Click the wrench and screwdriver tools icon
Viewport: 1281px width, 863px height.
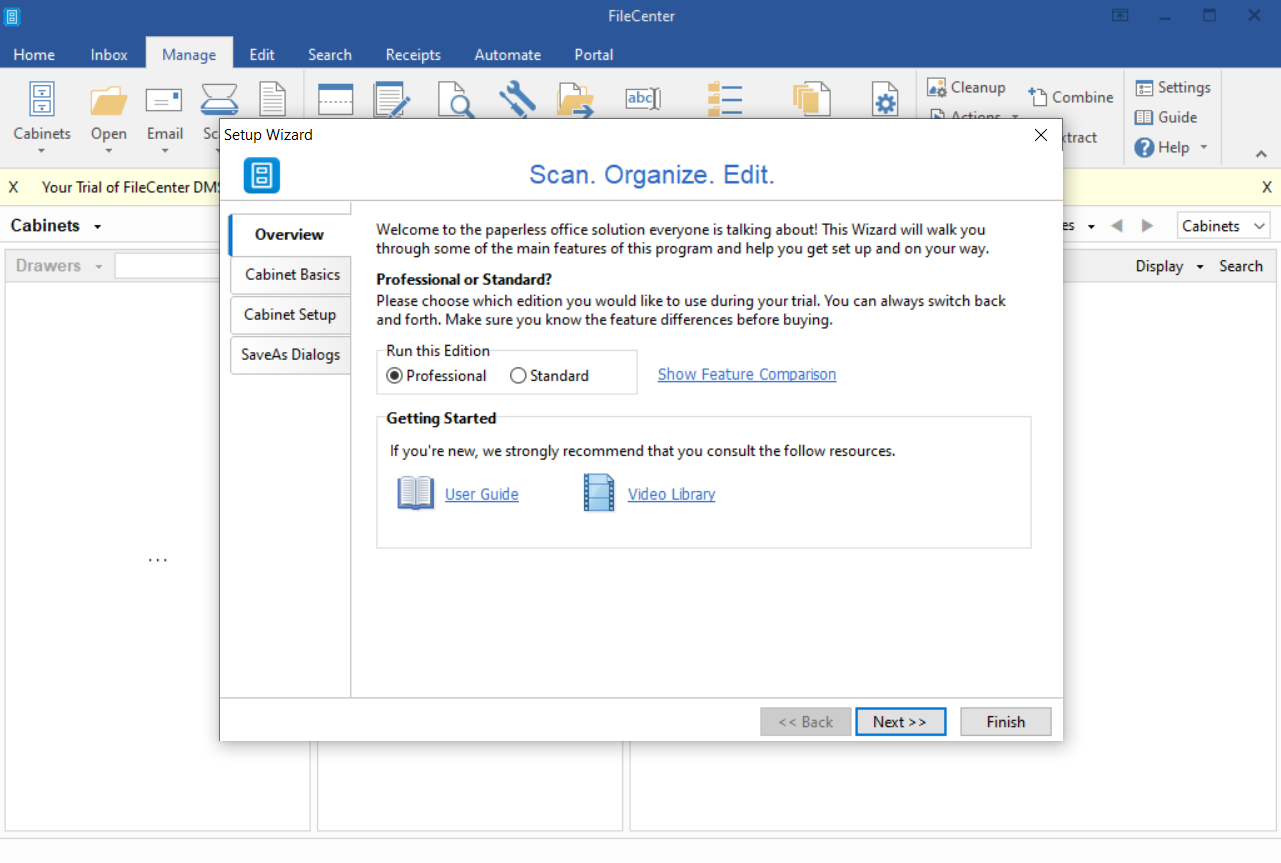point(517,100)
